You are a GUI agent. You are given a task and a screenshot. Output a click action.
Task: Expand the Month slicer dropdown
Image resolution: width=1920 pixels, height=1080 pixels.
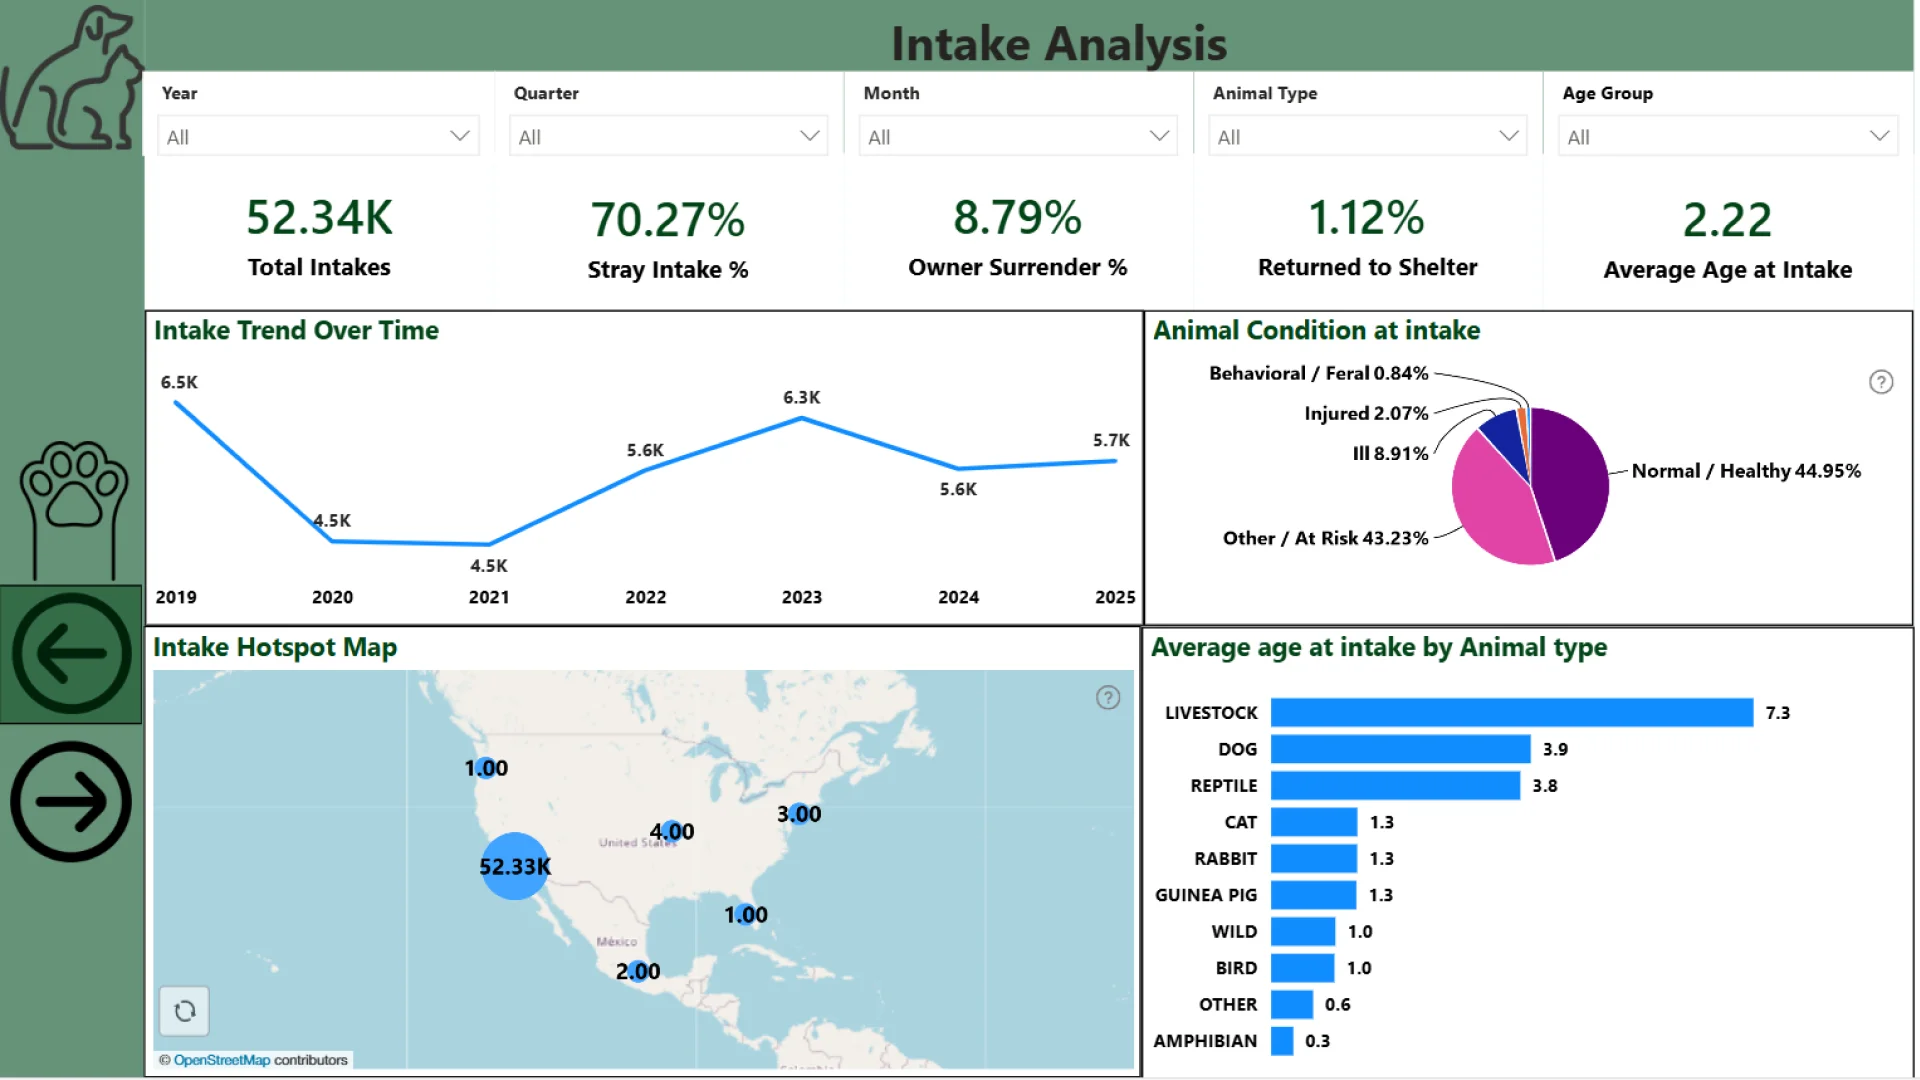click(x=1018, y=136)
